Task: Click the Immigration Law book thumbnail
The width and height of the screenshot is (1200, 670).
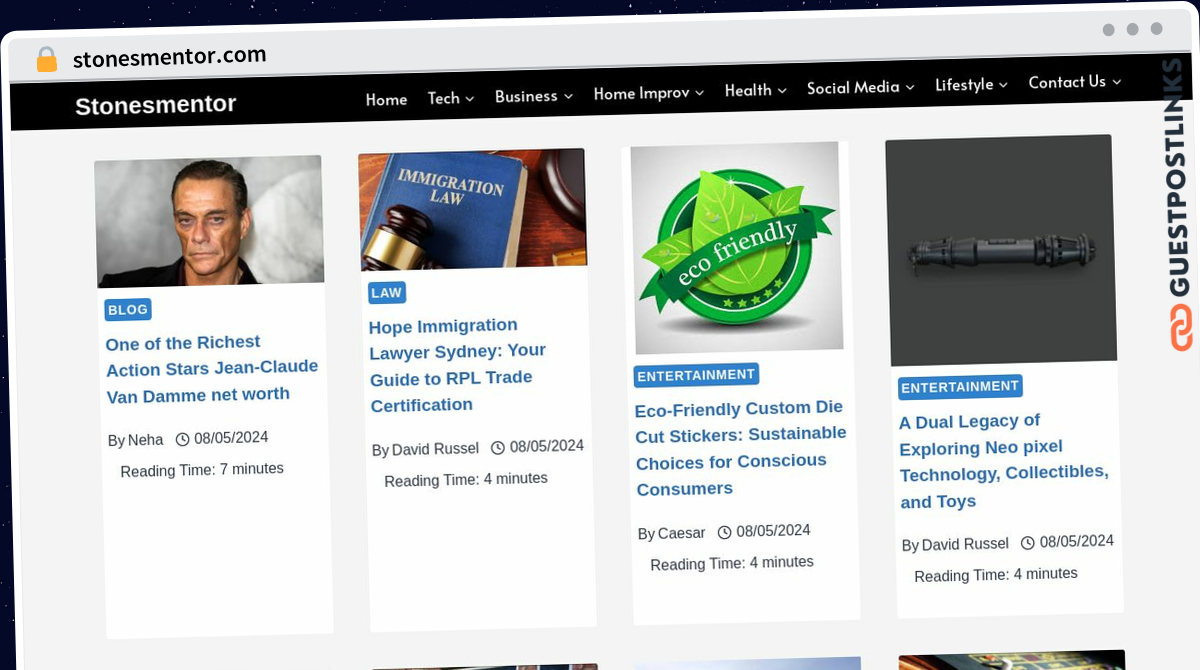Action: (473, 209)
